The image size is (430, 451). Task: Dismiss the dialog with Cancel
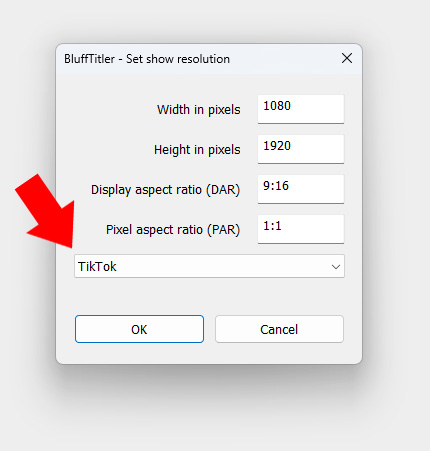279,329
